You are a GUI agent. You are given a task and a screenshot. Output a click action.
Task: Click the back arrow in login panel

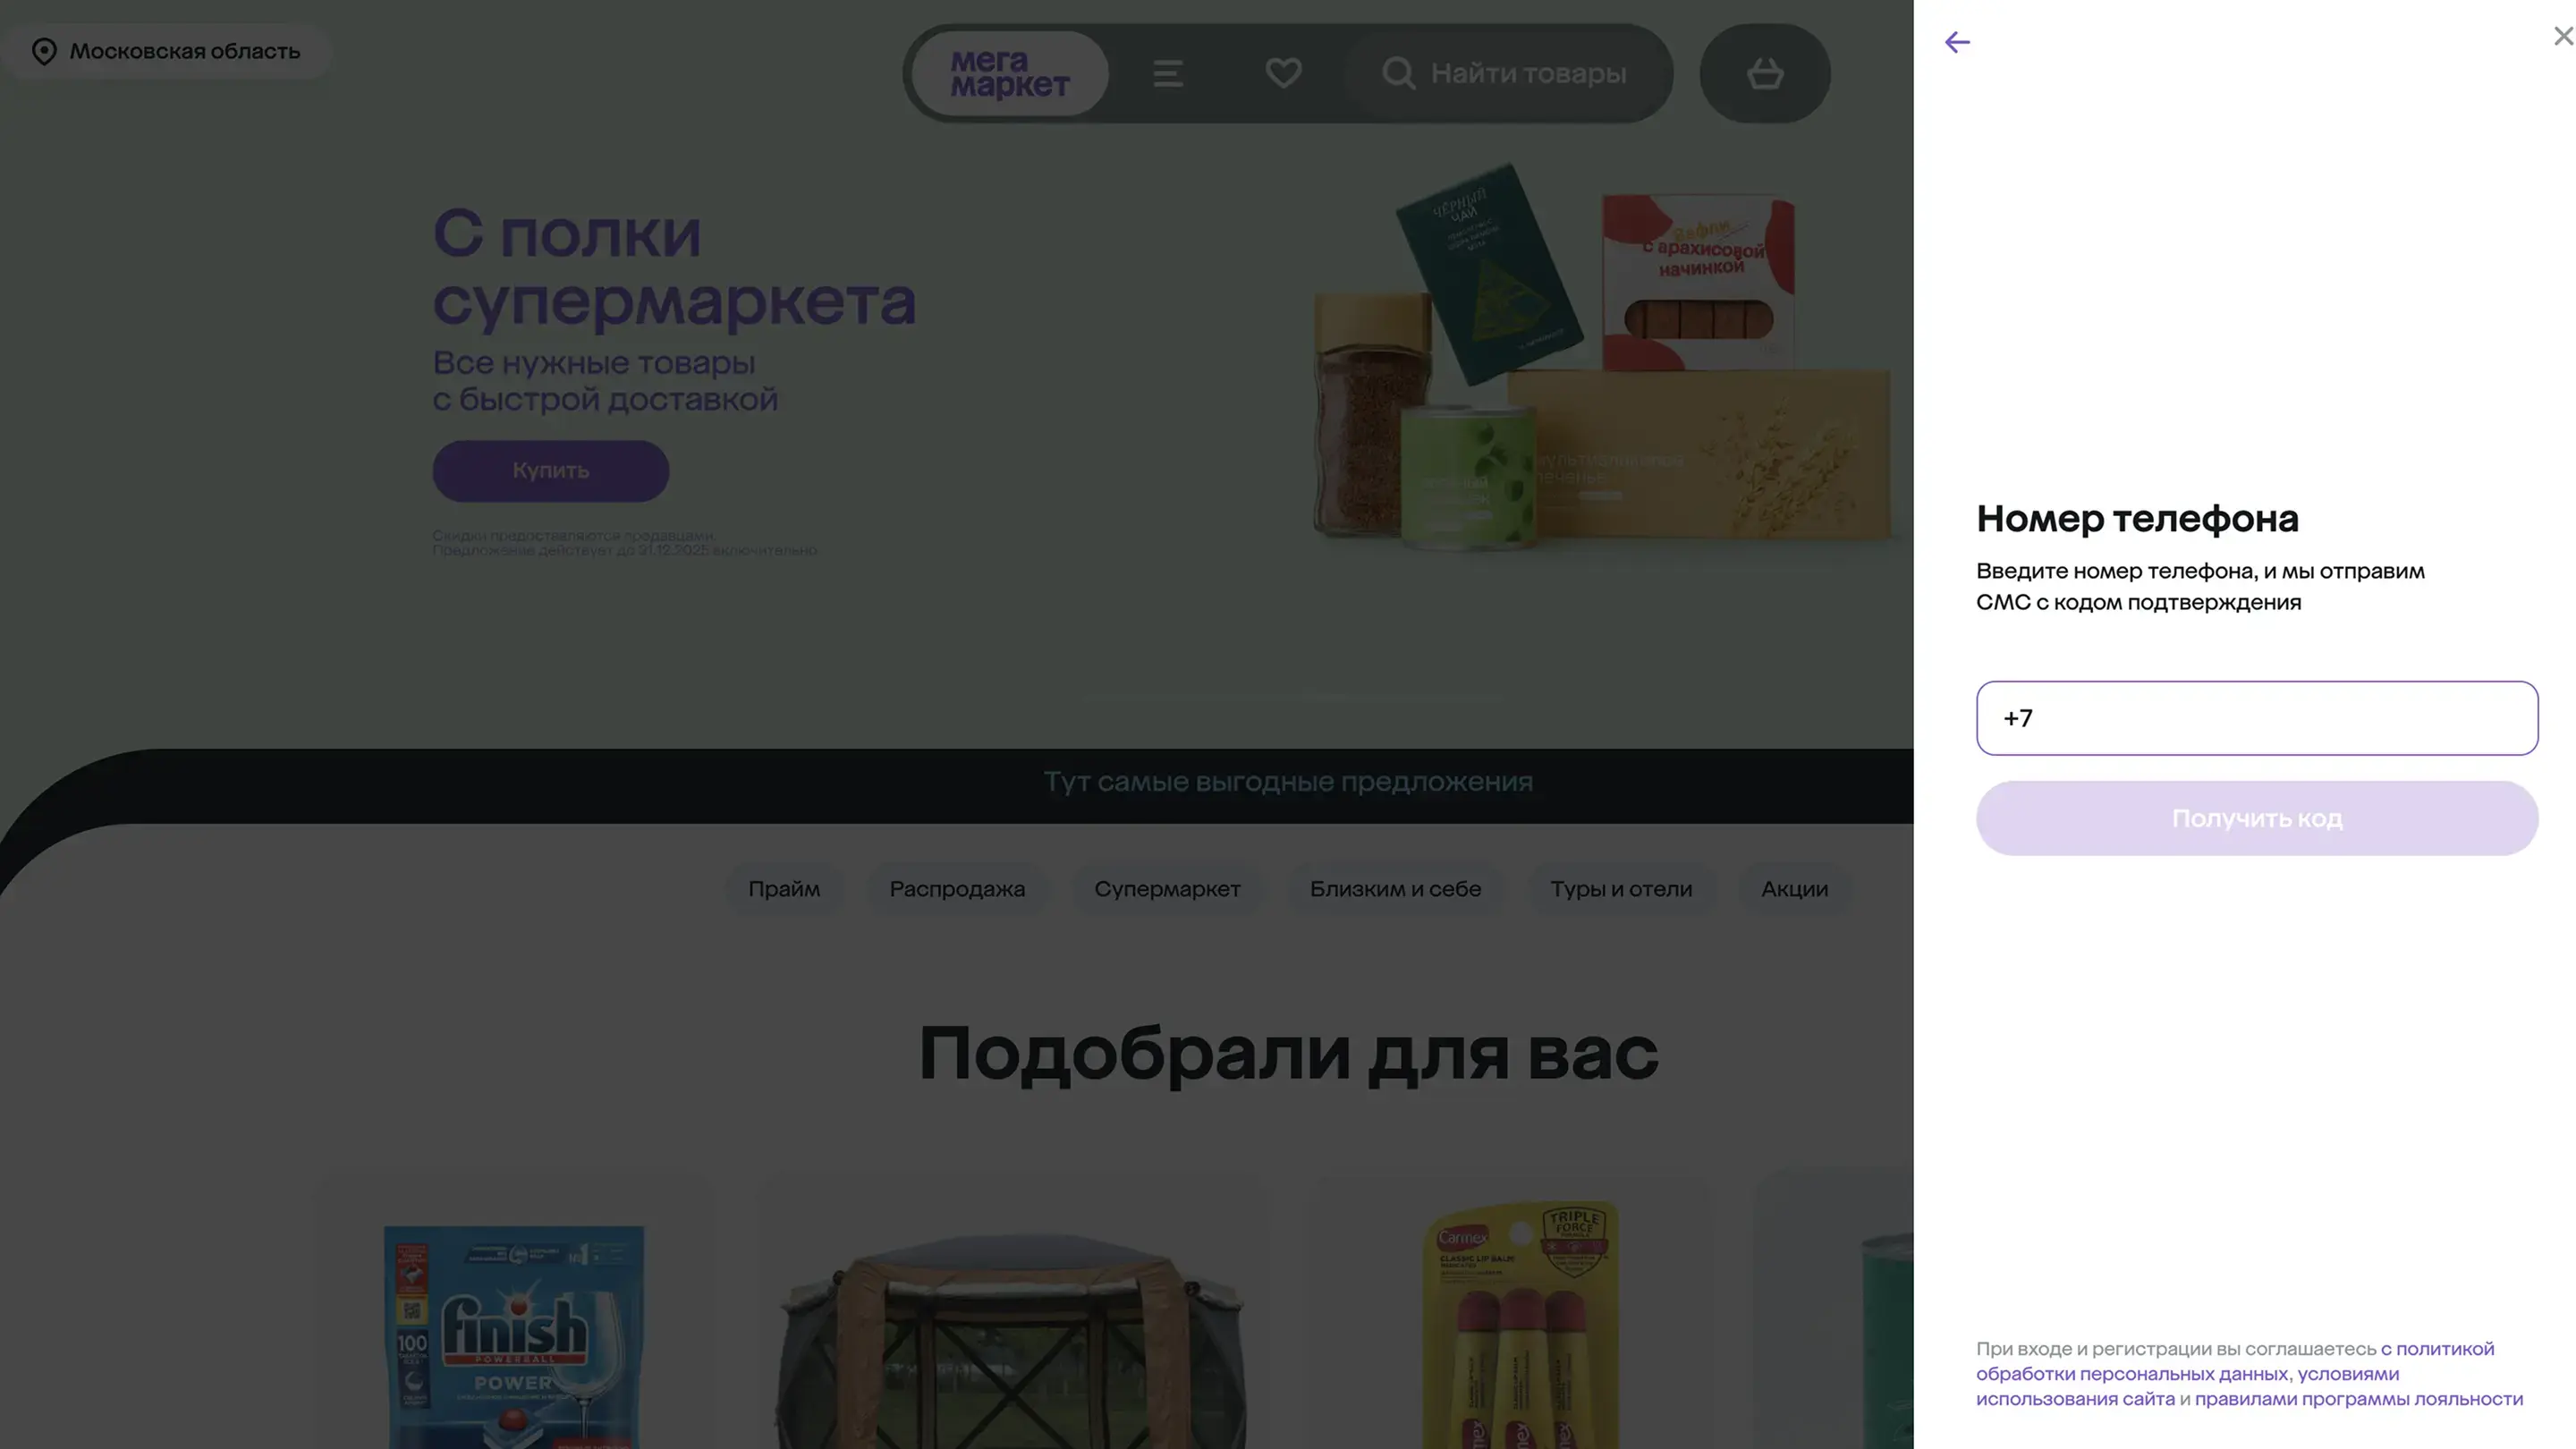coord(1957,42)
